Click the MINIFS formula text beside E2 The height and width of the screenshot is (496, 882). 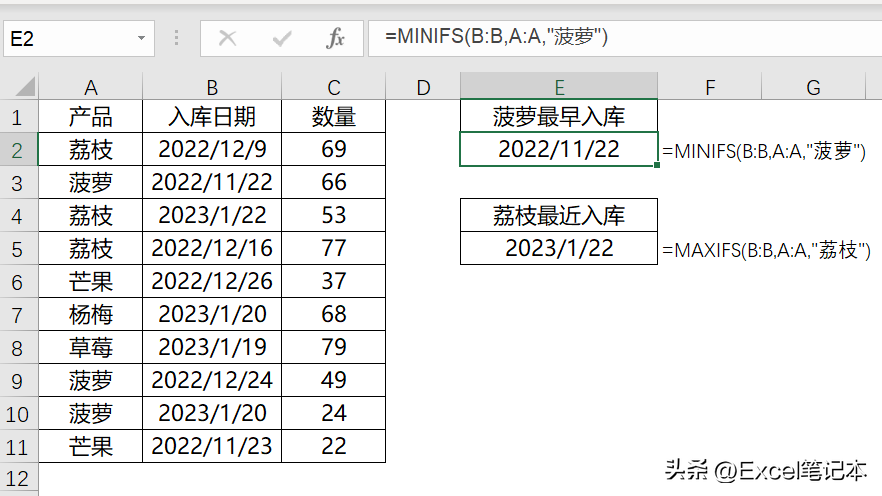tap(764, 151)
